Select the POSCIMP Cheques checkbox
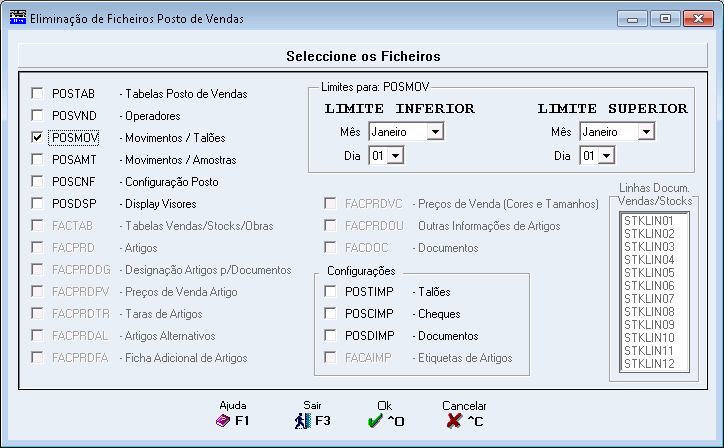Viewport: 724px width, 448px height. pyautogui.click(x=330, y=313)
